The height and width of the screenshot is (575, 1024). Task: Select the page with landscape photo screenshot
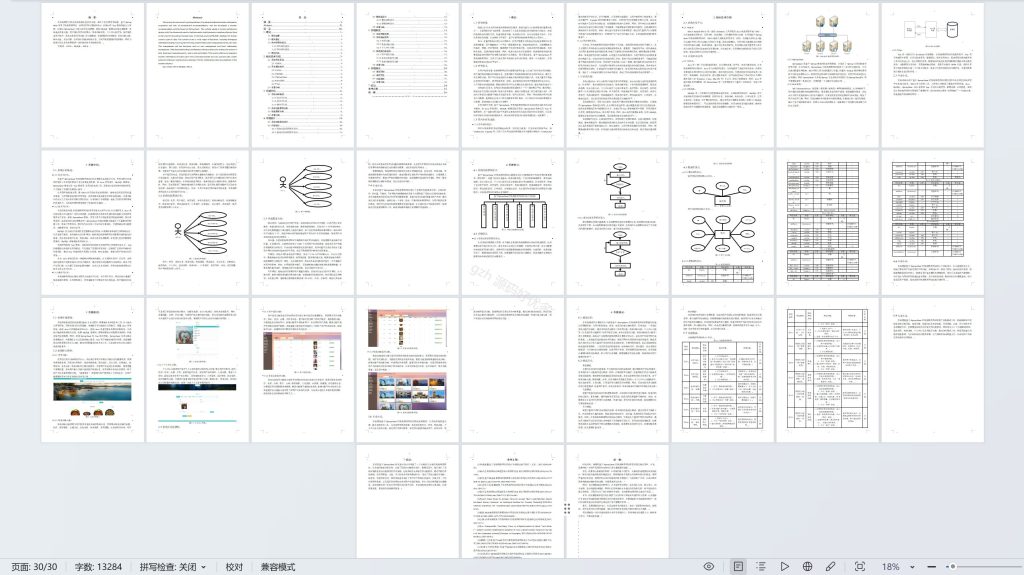(x=92, y=370)
